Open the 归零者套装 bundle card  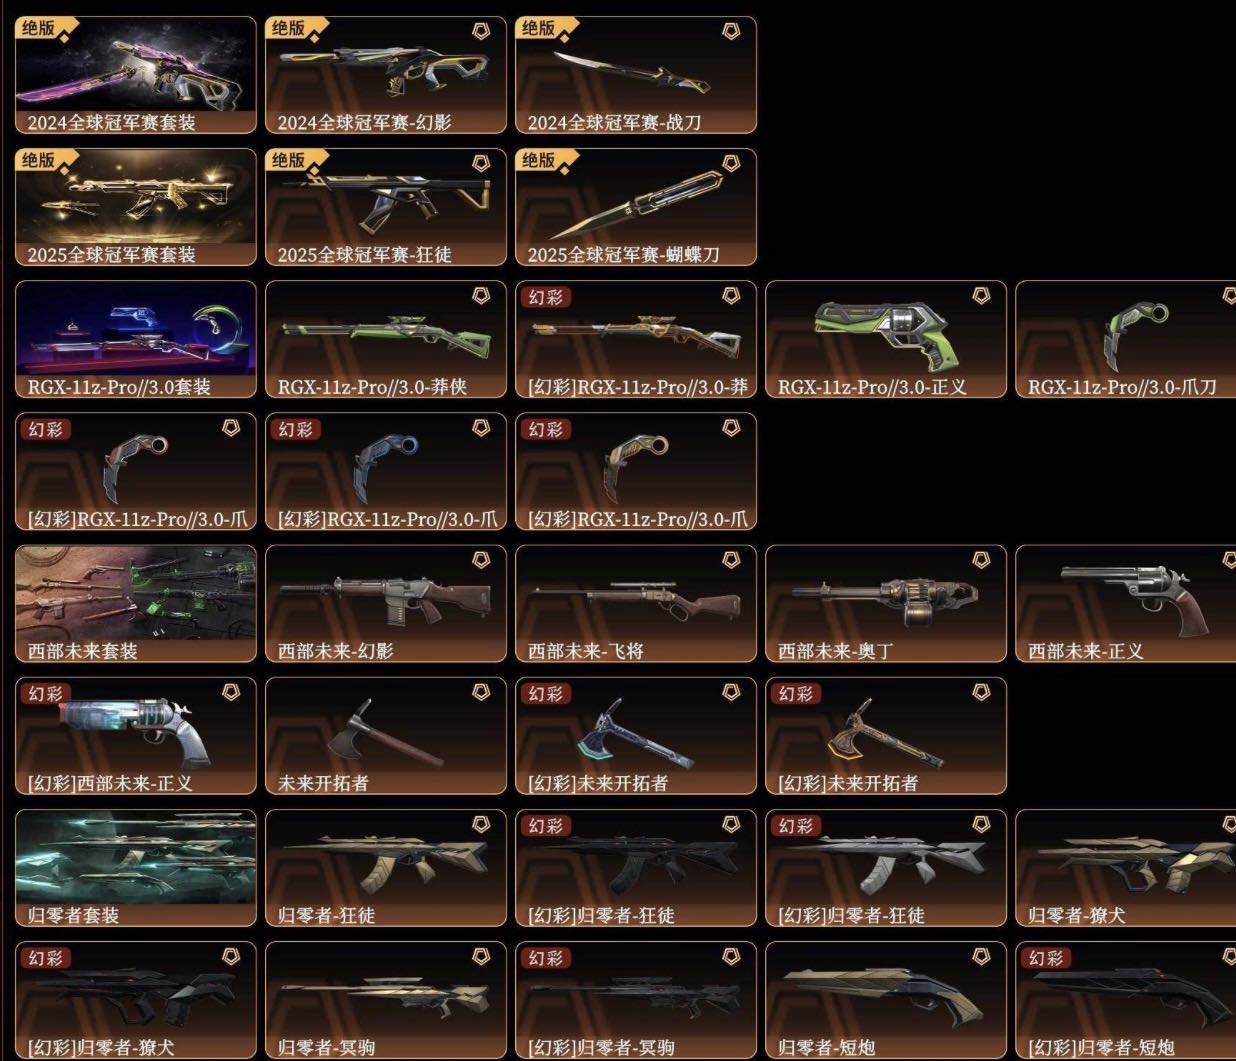(136, 868)
